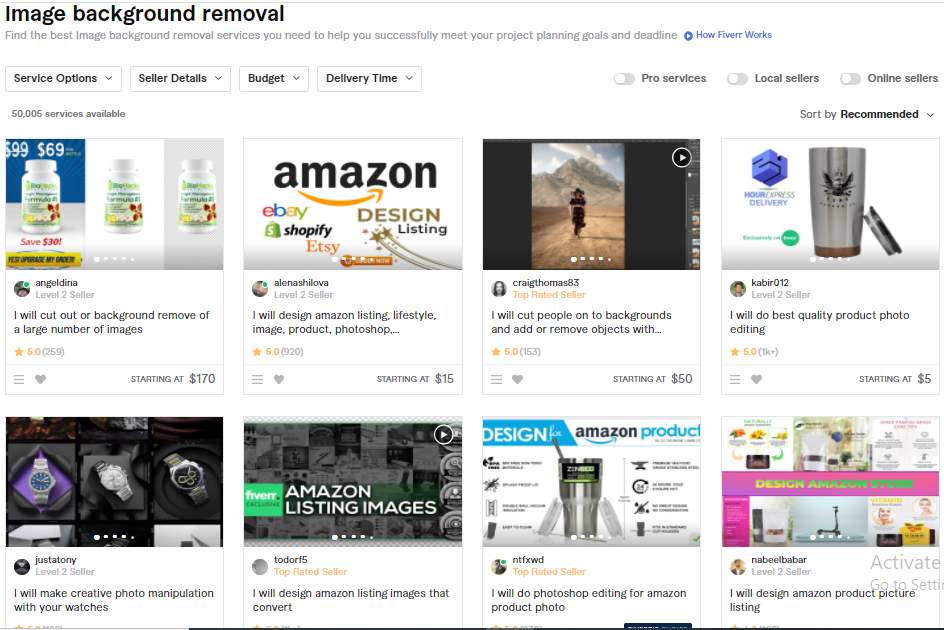Screen dimensions: 944x630
Task: Open gig 'I will do best quality product photo editing'
Action: [819, 322]
